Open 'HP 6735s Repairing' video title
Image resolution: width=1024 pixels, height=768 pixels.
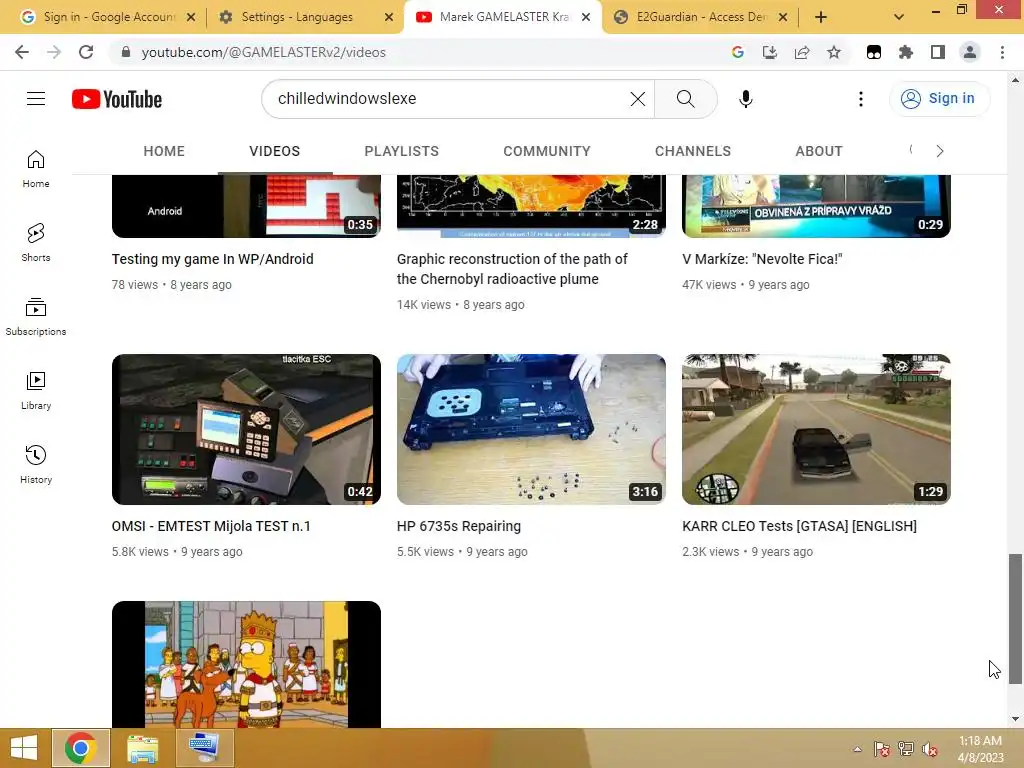(x=458, y=526)
